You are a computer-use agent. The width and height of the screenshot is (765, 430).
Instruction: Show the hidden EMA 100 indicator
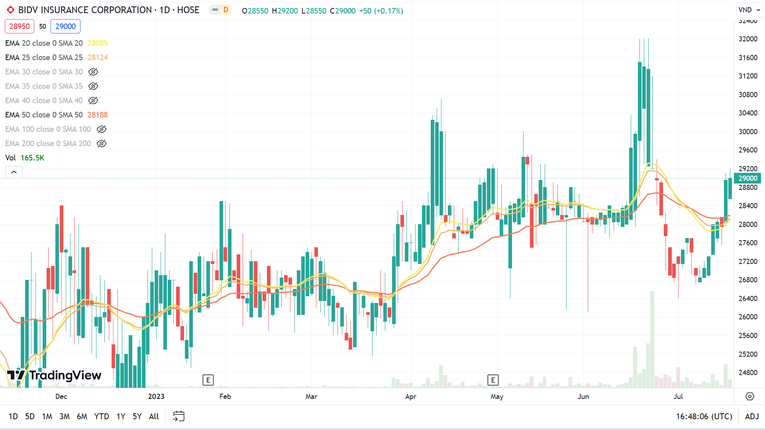(101, 129)
